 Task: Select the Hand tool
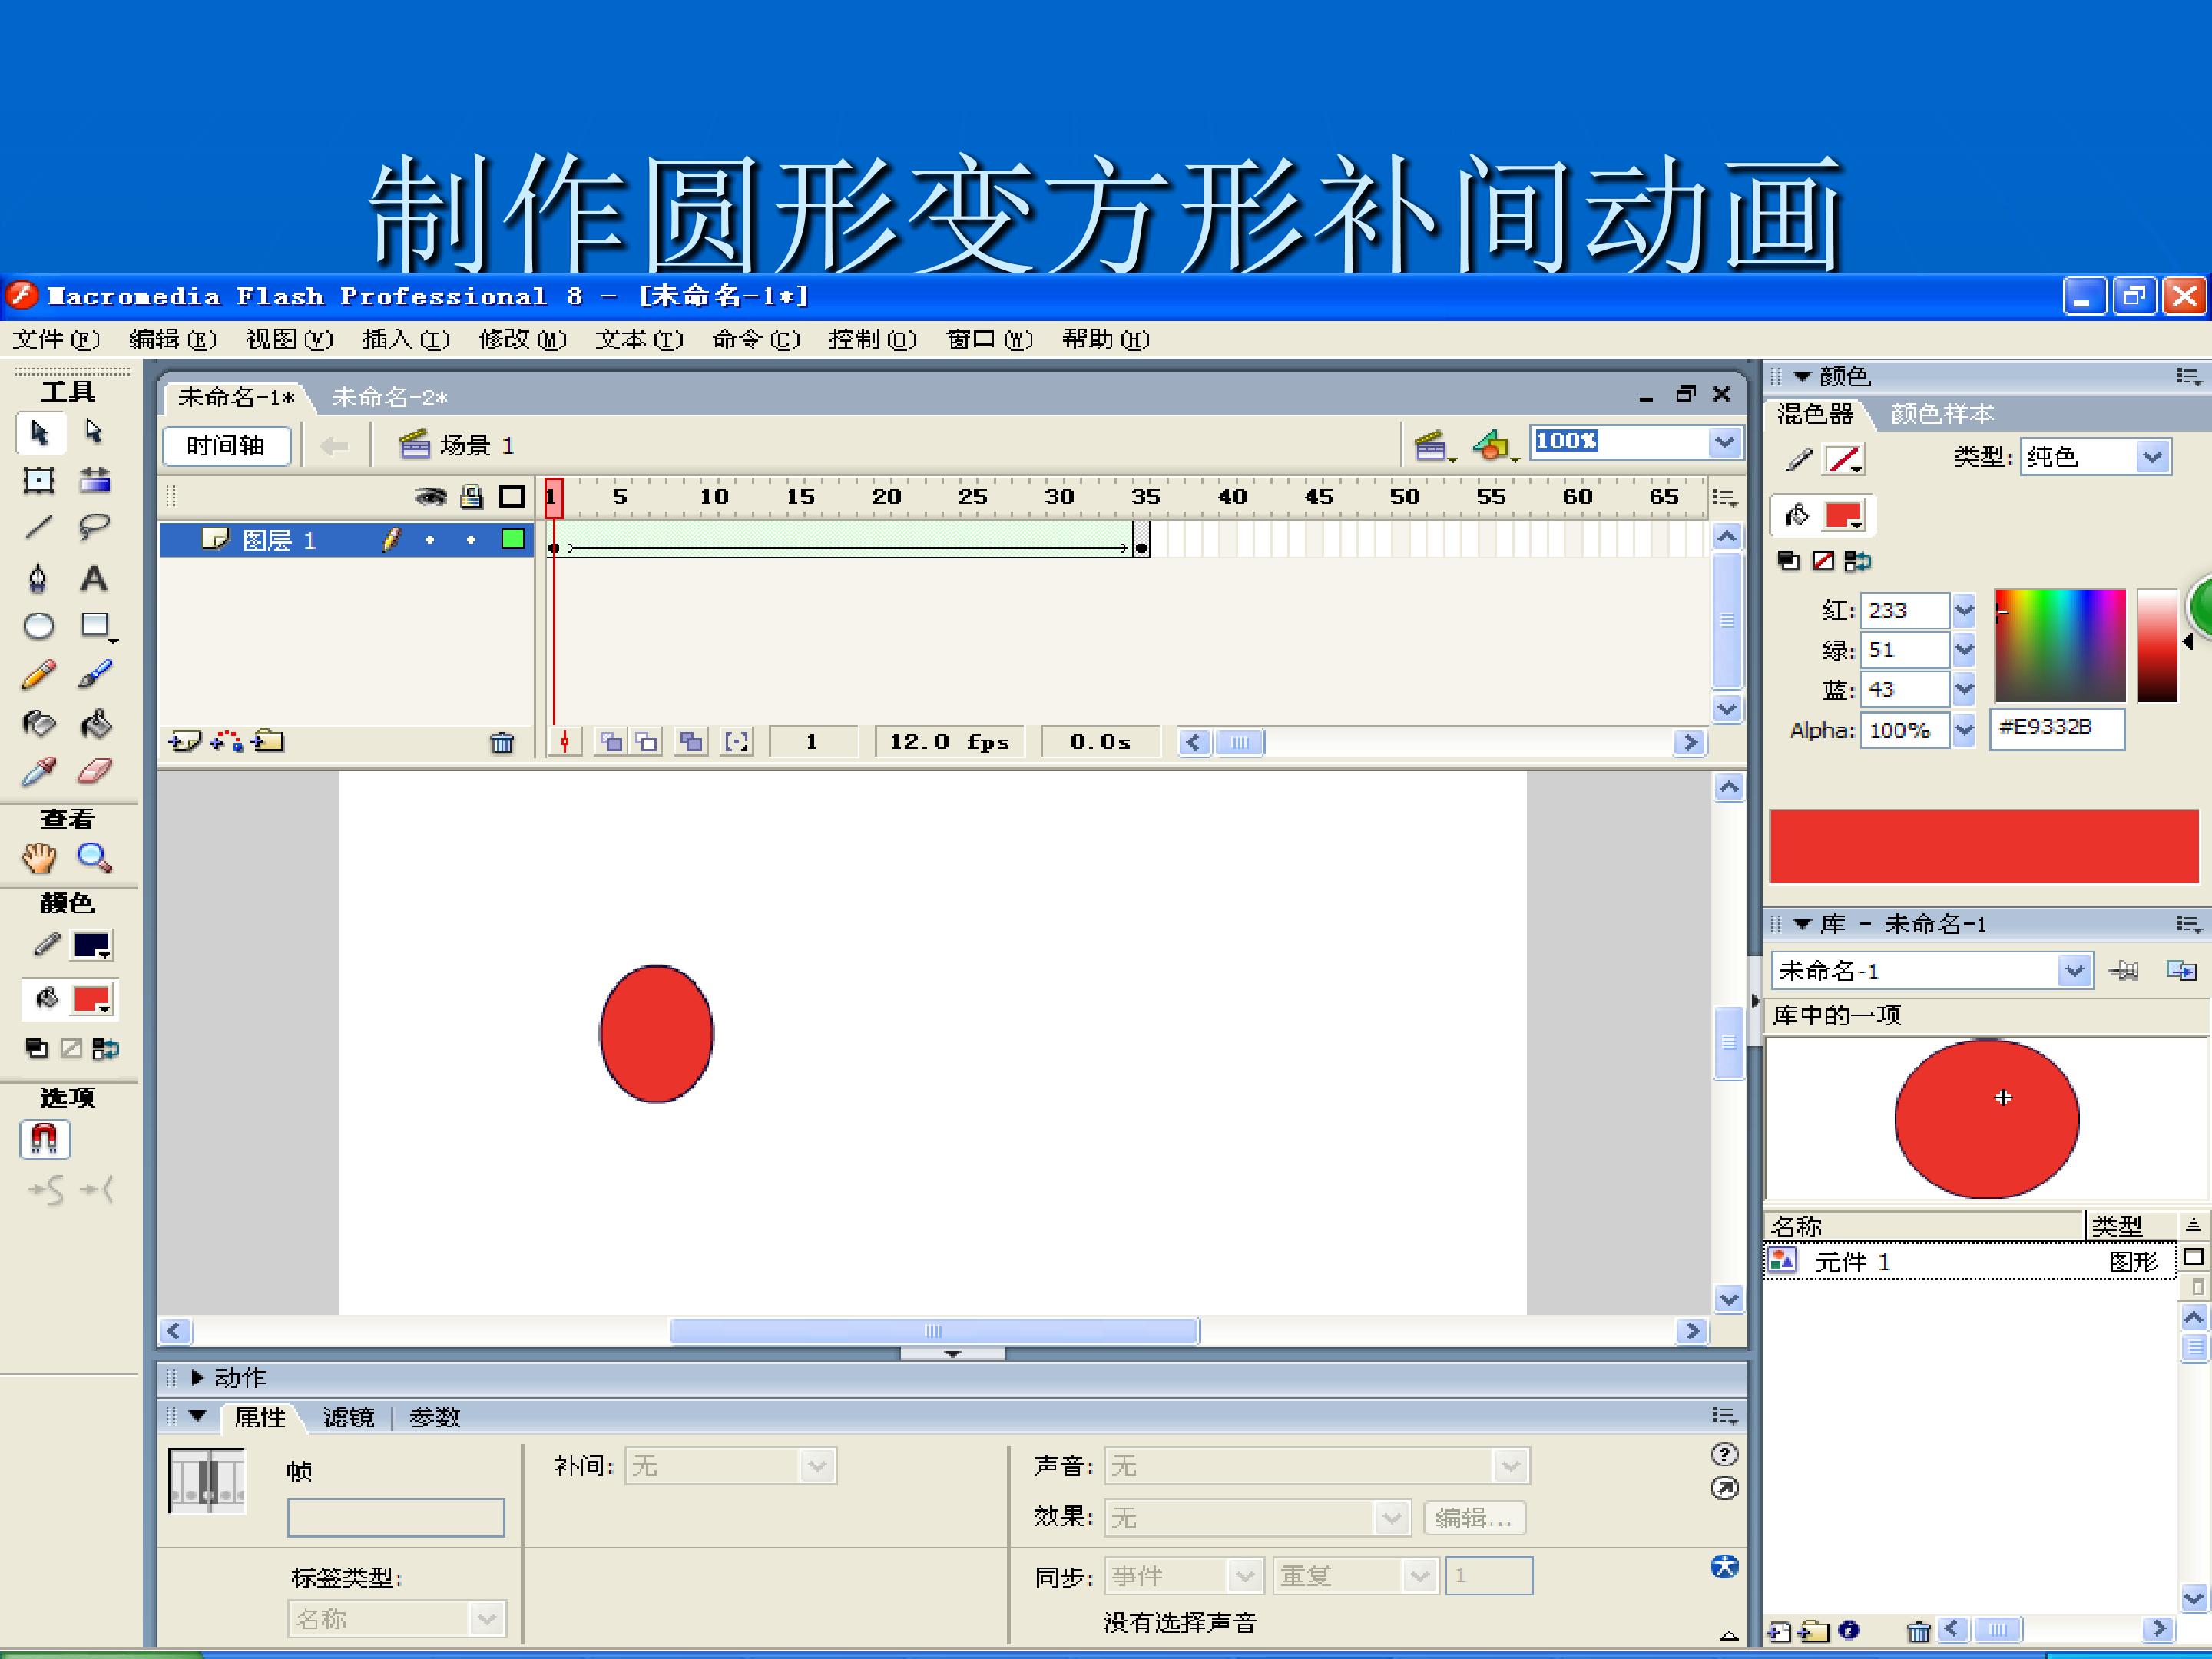point(39,858)
